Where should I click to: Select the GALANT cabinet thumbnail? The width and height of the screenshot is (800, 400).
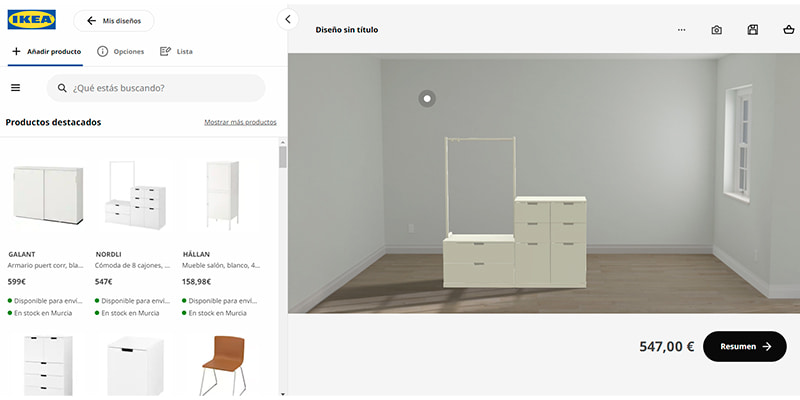point(48,194)
